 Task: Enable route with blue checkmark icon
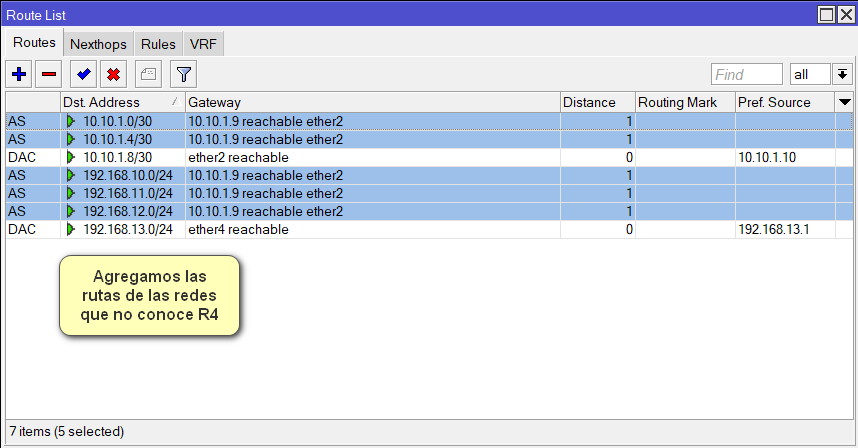coord(84,74)
